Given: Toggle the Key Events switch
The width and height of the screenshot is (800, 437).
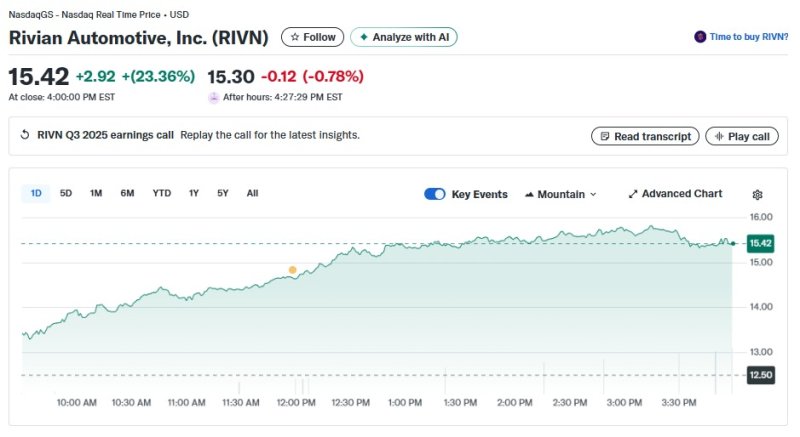Looking at the screenshot, I should (434, 194).
